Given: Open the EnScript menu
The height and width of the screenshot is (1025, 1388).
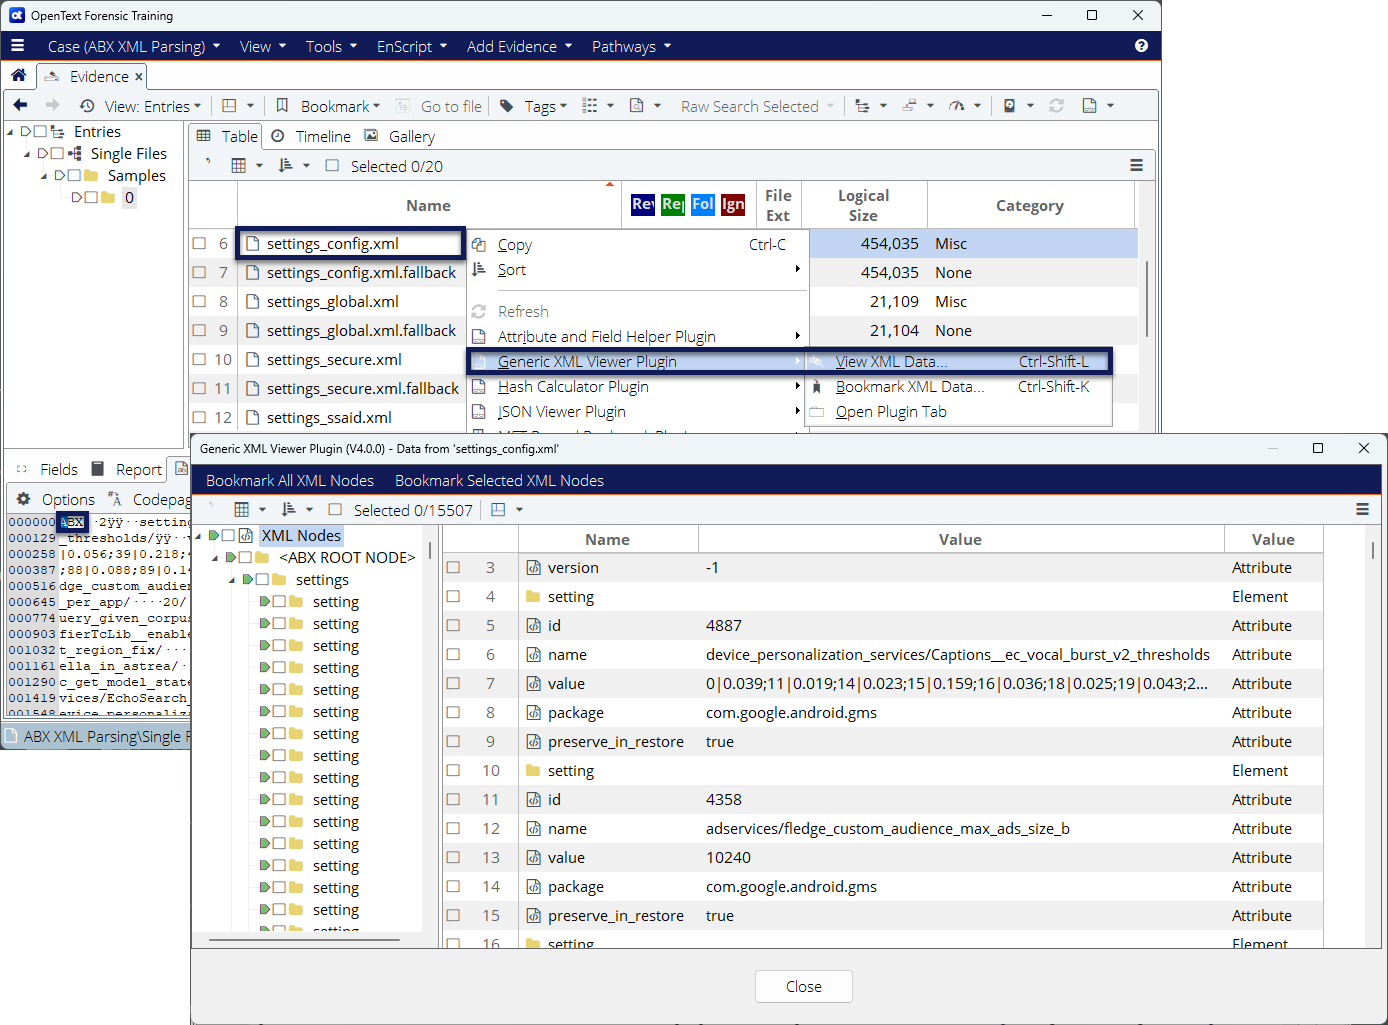Looking at the screenshot, I should tap(412, 46).
